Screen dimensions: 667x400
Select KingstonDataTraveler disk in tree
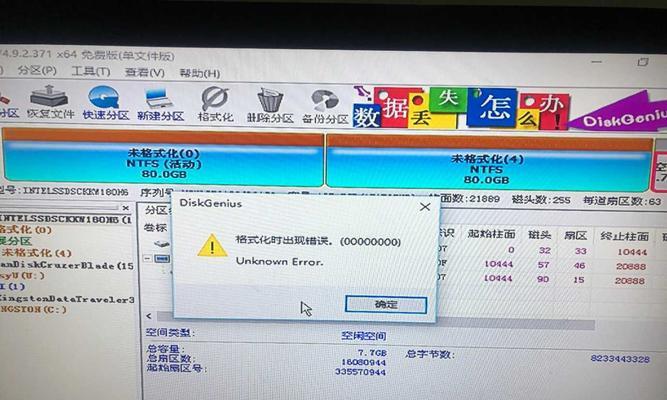pos(67,299)
